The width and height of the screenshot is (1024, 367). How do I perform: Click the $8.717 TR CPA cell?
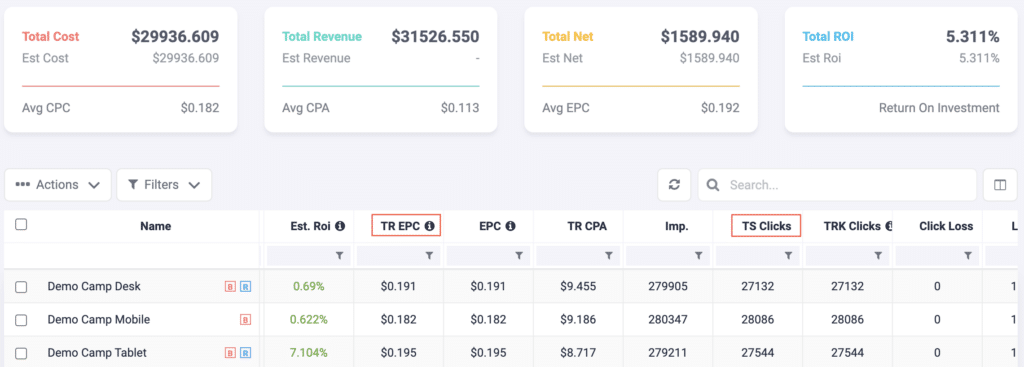[x=577, y=353]
